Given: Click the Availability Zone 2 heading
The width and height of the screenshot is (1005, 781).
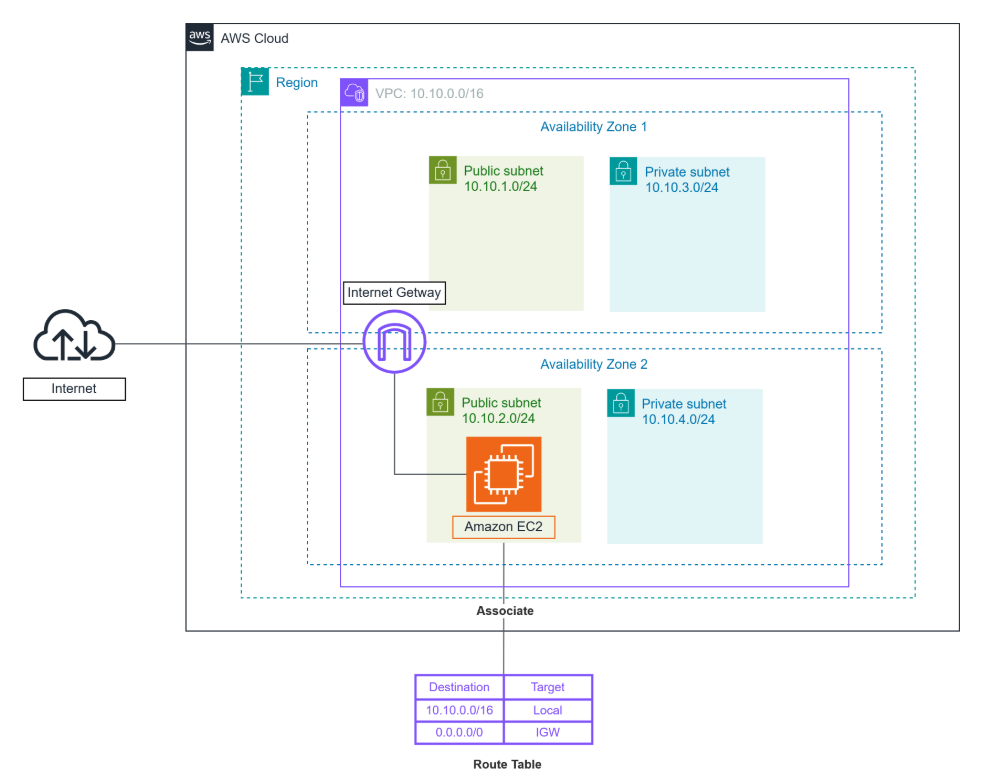Looking at the screenshot, I should [594, 365].
